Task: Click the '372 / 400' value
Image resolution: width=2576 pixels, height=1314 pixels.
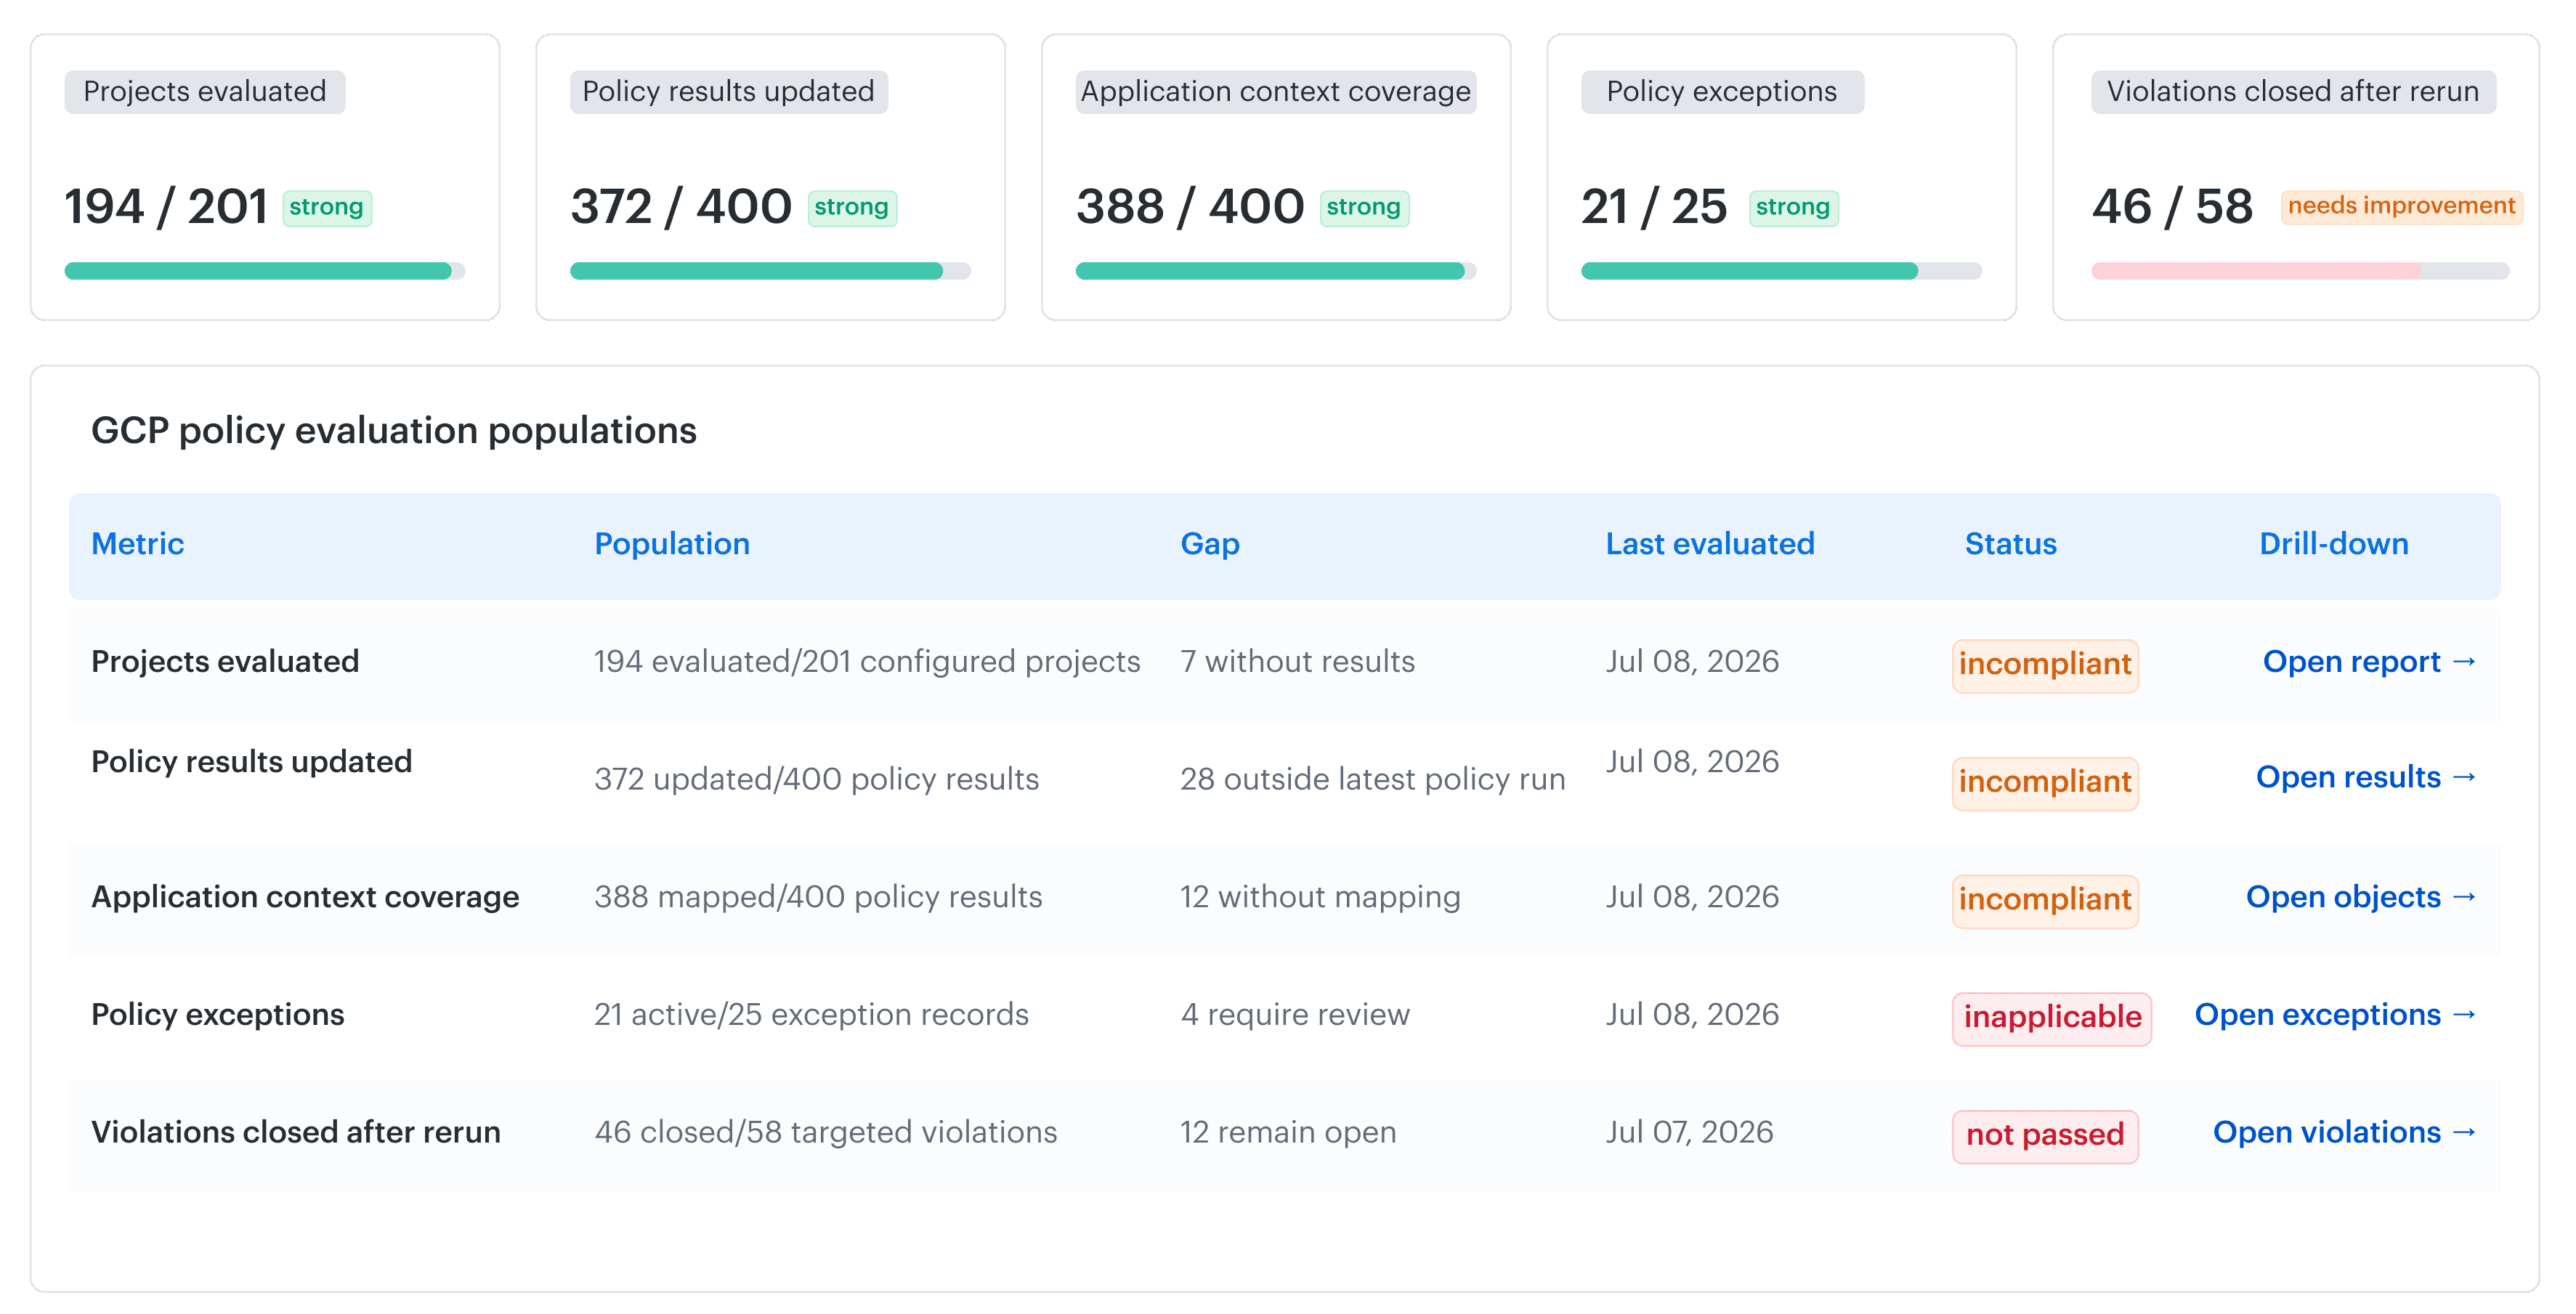Action: pyautogui.click(x=681, y=208)
